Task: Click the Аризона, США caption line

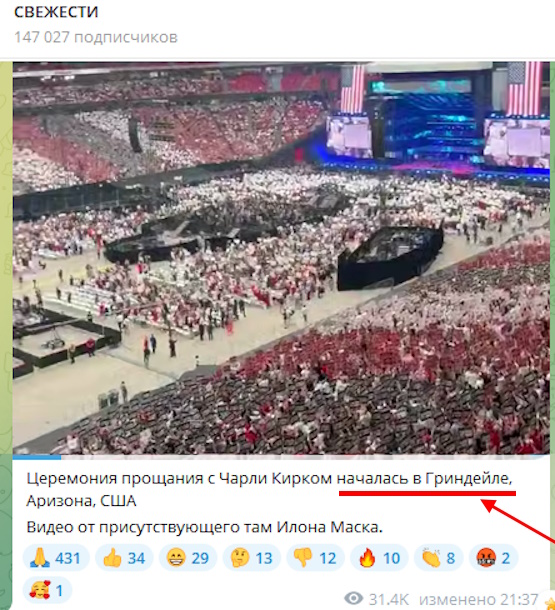Action: [81, 501]
